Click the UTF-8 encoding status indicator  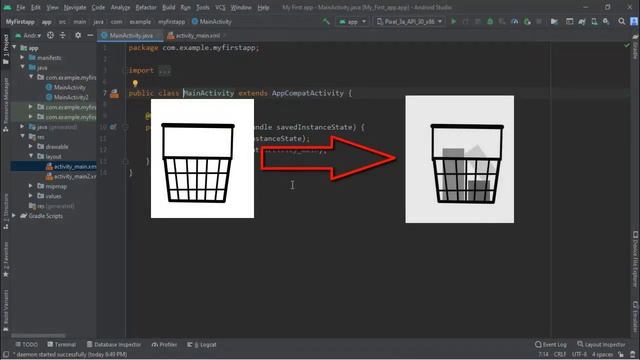(579, 354)
